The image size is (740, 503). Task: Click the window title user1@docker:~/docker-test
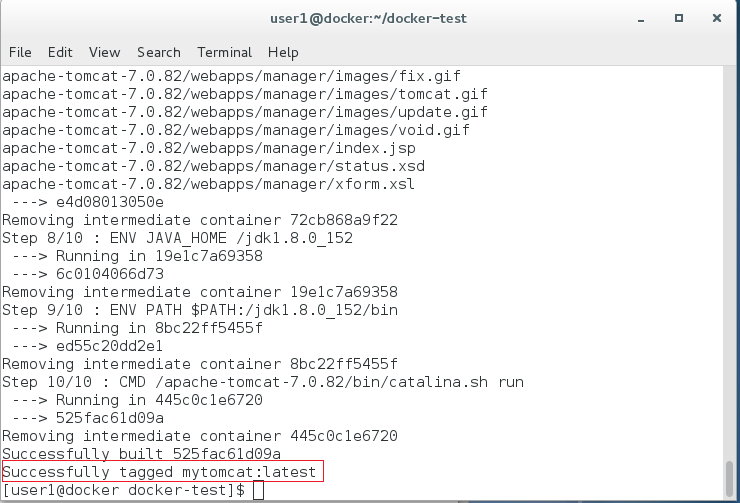368,18
